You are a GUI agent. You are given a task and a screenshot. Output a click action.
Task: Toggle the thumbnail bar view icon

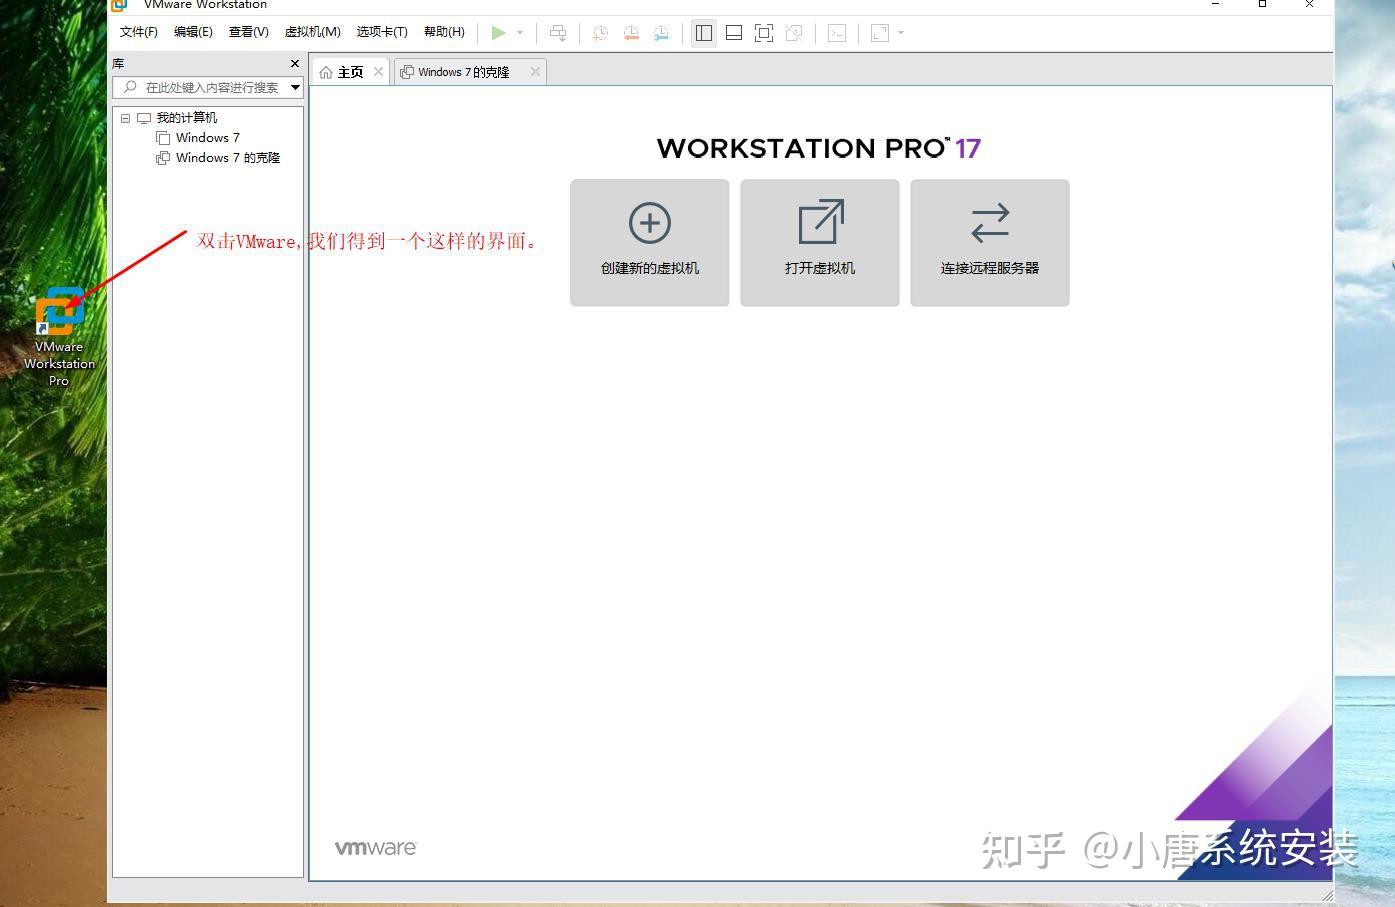(734, 33)
